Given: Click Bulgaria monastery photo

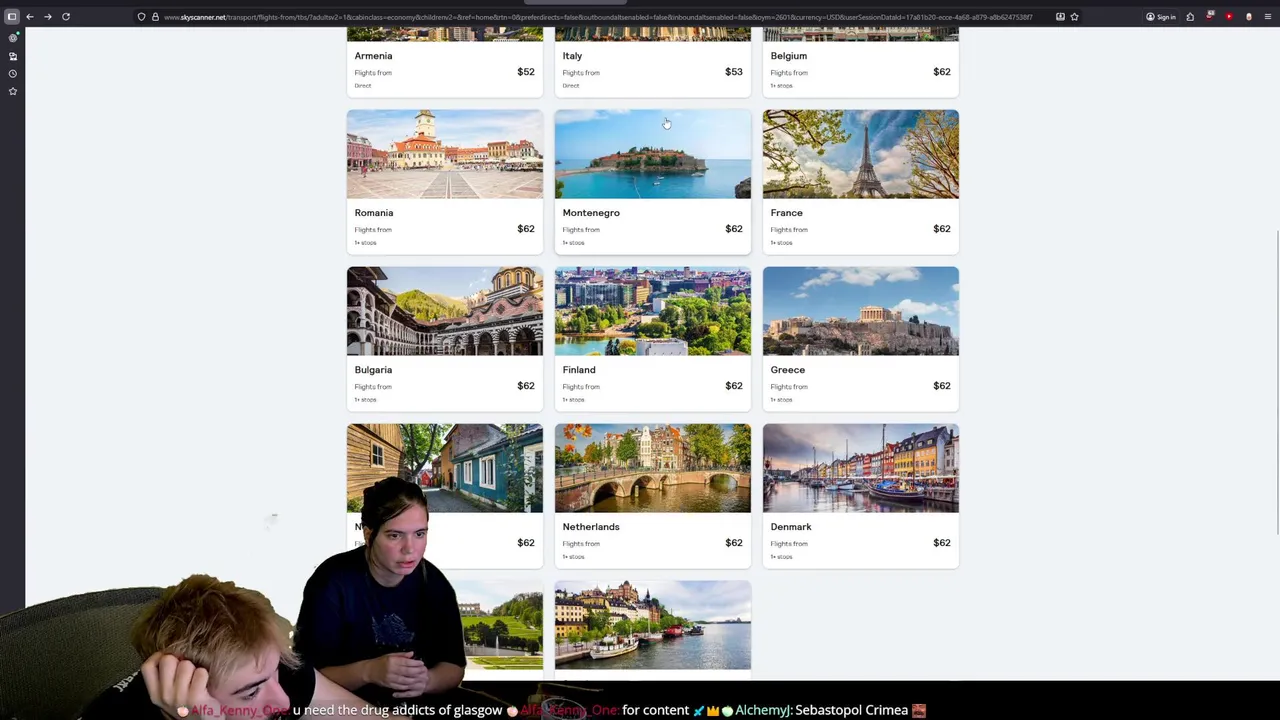Looking at the screenshot, I should point(445,311).
